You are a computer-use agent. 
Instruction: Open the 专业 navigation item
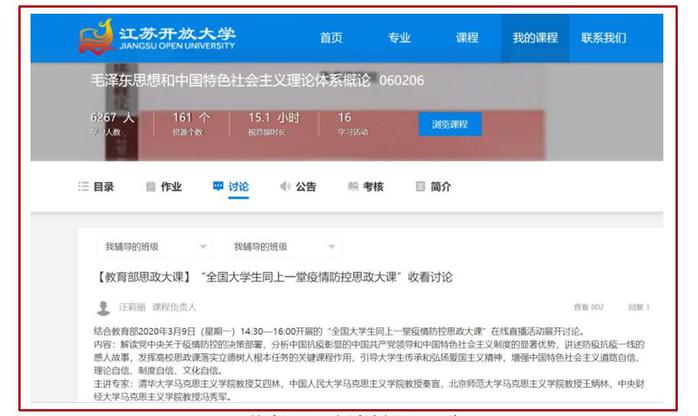[399, 38]
